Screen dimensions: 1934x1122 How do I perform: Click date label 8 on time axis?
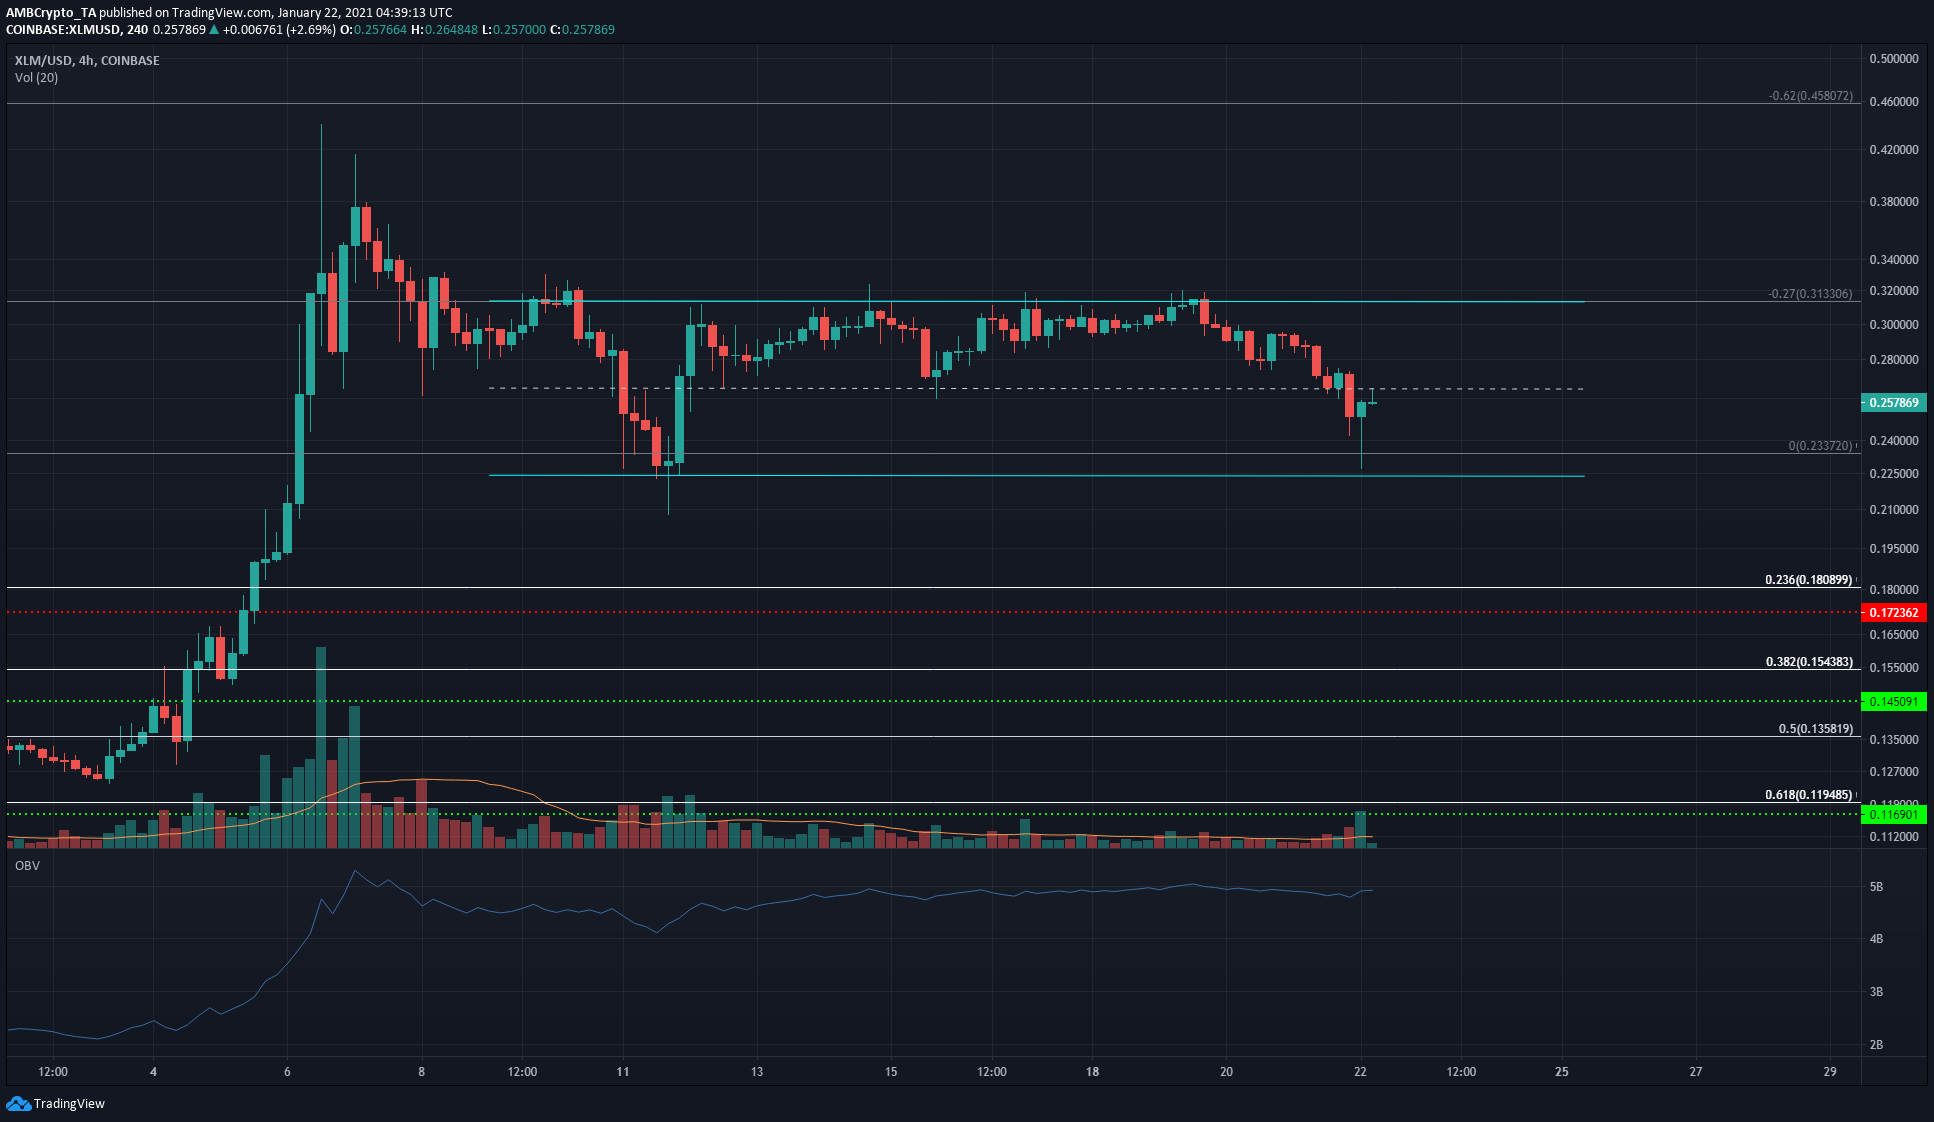click(x=421, y=1072)
